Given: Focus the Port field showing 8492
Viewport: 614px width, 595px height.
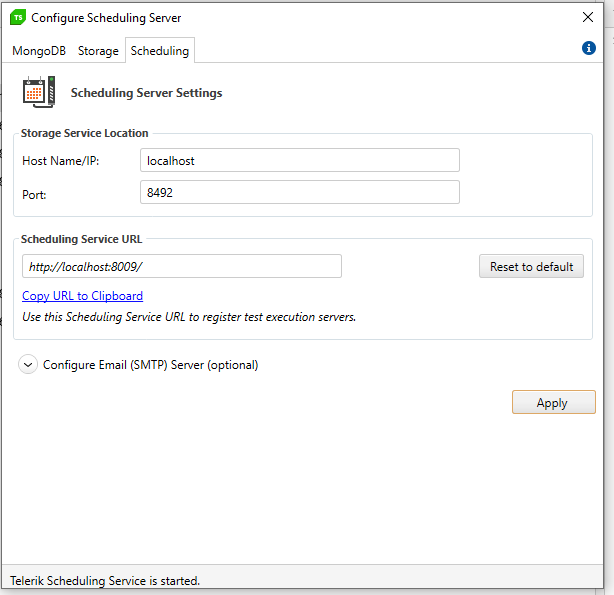Looking at the screenshot, I should click(x=299, y=192).
